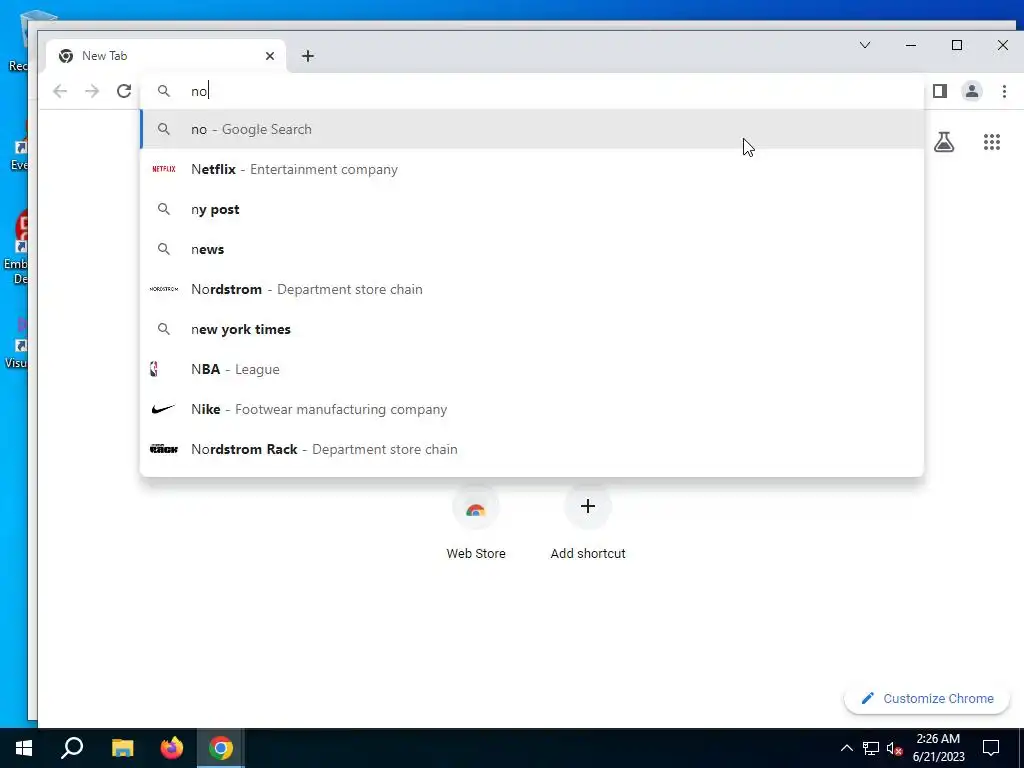1024x768 pixels.
Task: Show hidden system tray icons
Action: tap(846, 748)
